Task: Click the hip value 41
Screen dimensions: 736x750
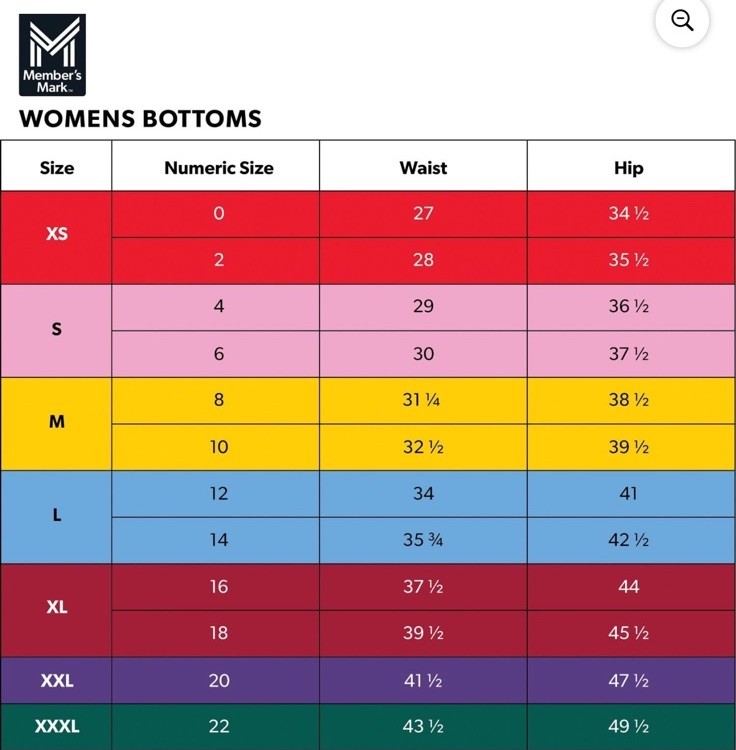Action: pyautogui.click(x=628, y=493)
